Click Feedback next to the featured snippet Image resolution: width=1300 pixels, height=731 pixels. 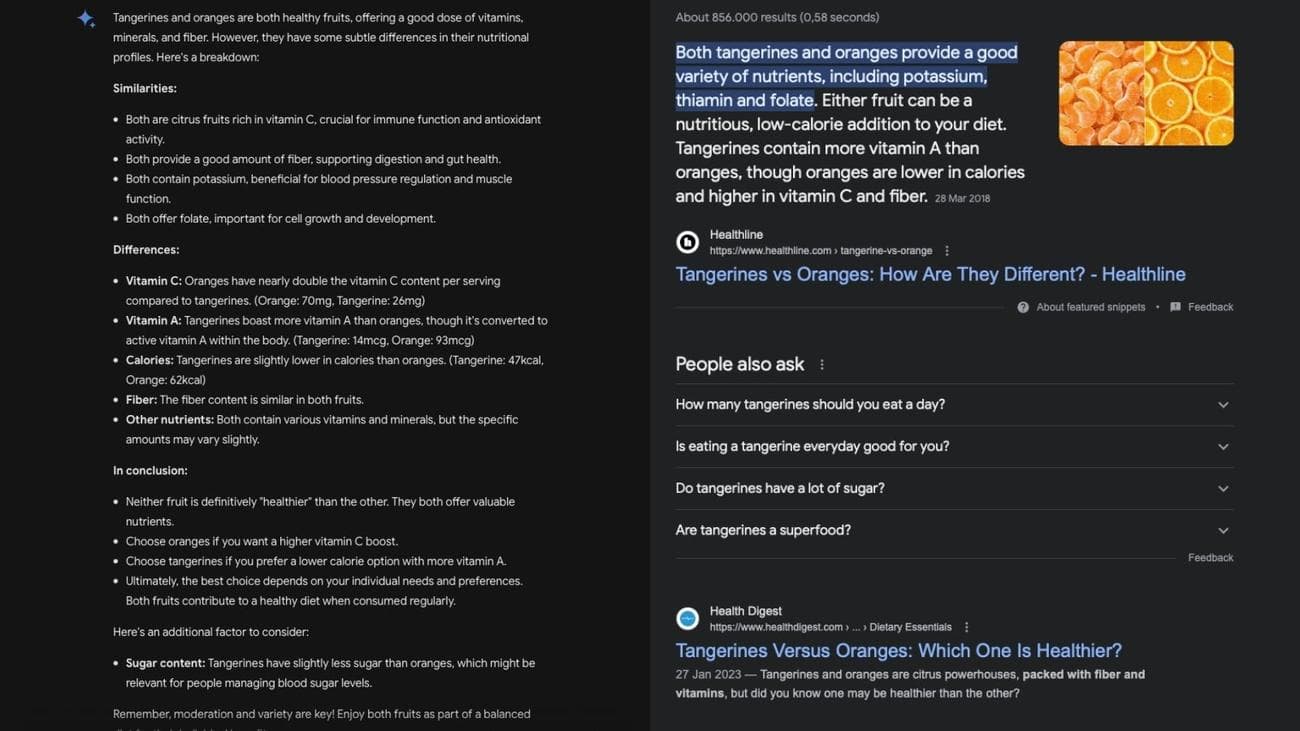coord(1211,307)
